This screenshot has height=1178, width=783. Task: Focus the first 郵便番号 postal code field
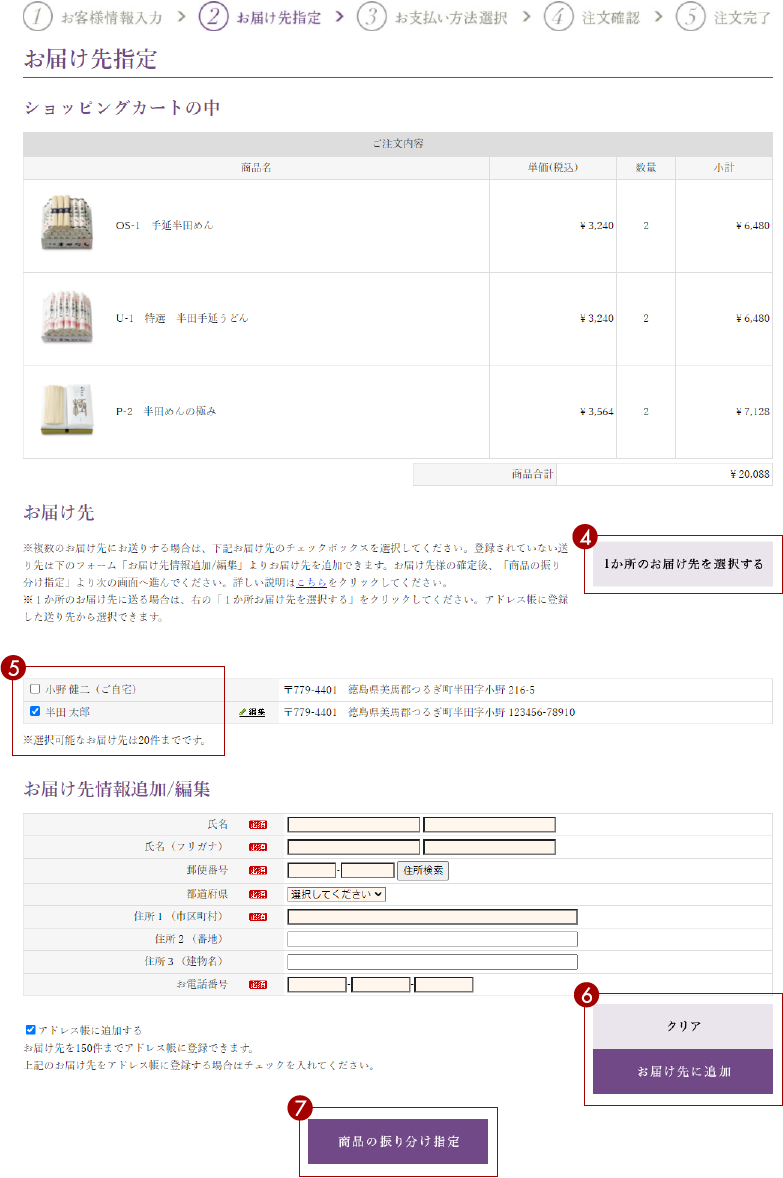click(311, 871)
